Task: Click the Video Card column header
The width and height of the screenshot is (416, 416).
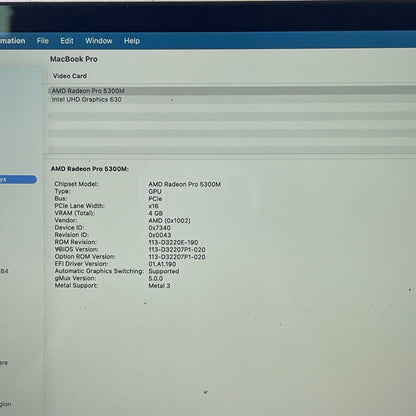Action: click(70, 76)
